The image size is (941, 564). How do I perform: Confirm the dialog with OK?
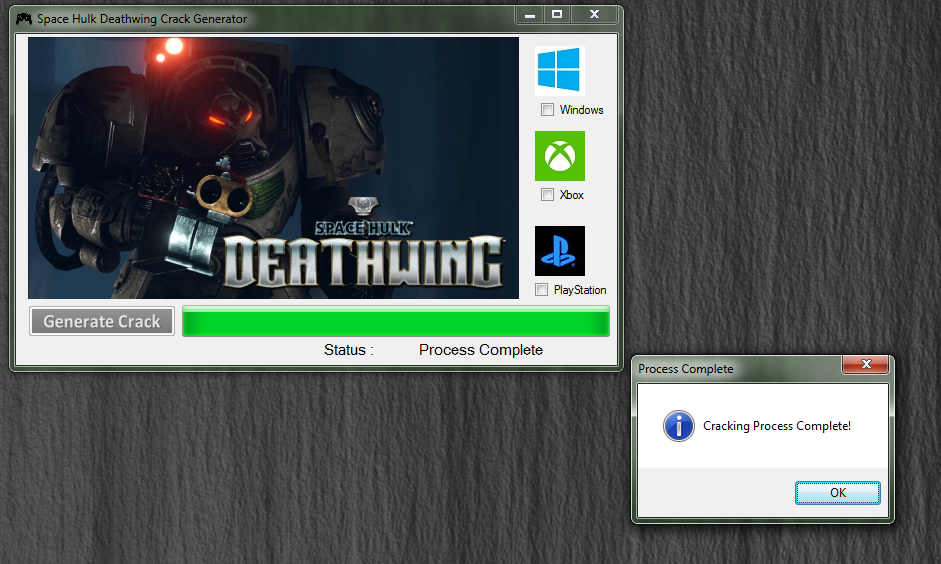pyautogui.click(x=838, y=493)
